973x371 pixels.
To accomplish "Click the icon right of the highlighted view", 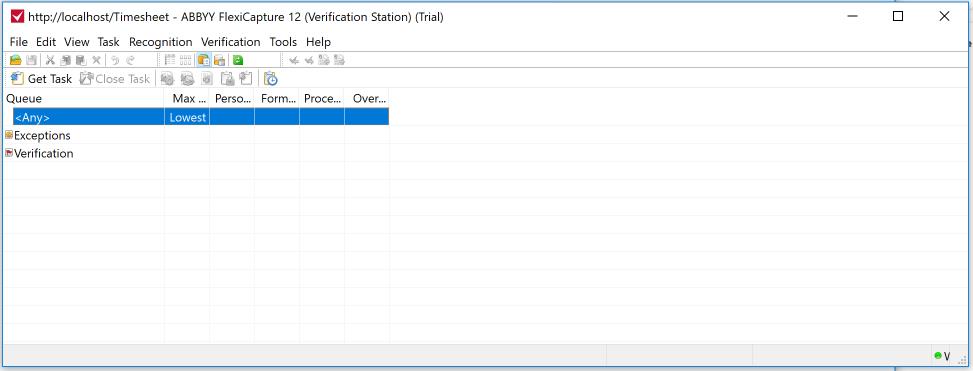I will click(219, 60).
